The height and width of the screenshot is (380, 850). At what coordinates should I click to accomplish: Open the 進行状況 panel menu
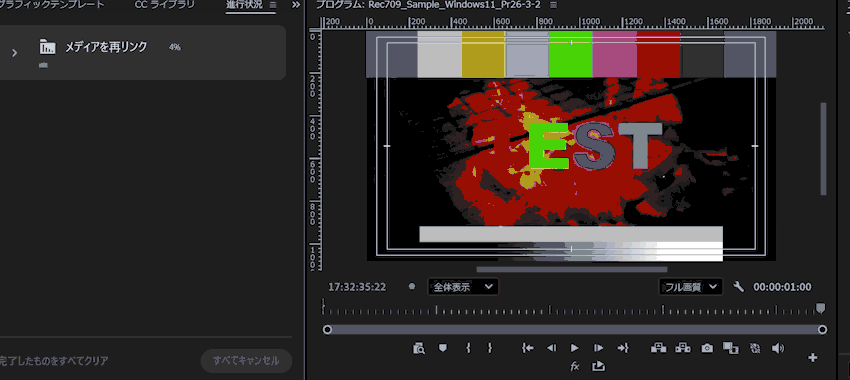[273, 5]
